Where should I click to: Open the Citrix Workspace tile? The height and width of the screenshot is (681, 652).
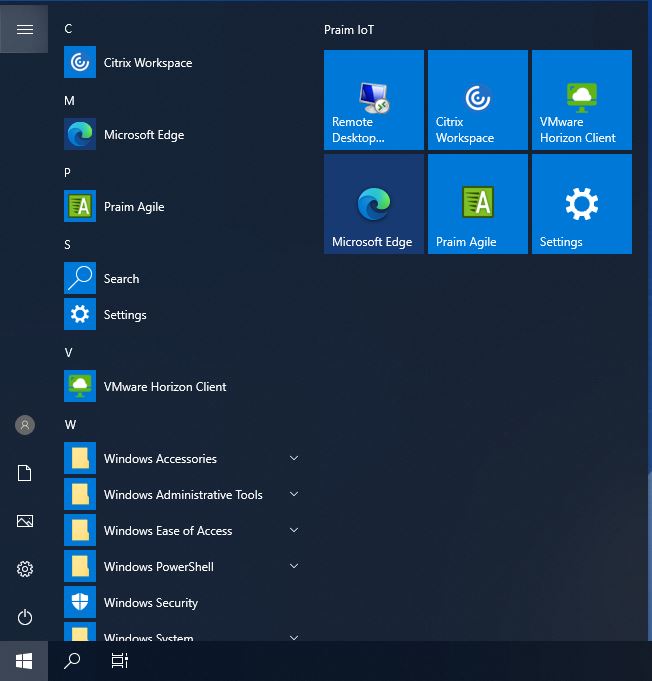coord(478,100)
